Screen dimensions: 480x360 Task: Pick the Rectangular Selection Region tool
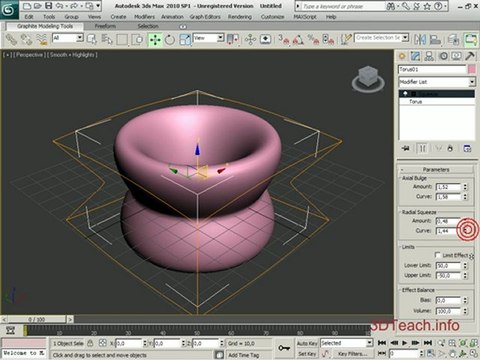122,40
